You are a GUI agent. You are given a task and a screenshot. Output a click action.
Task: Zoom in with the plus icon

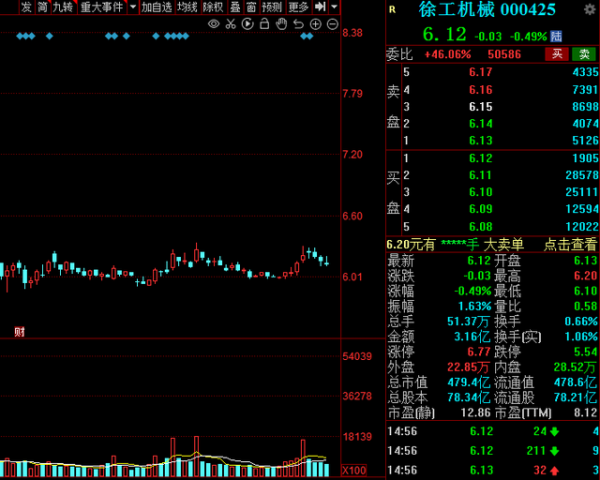(x=315, y=24)
